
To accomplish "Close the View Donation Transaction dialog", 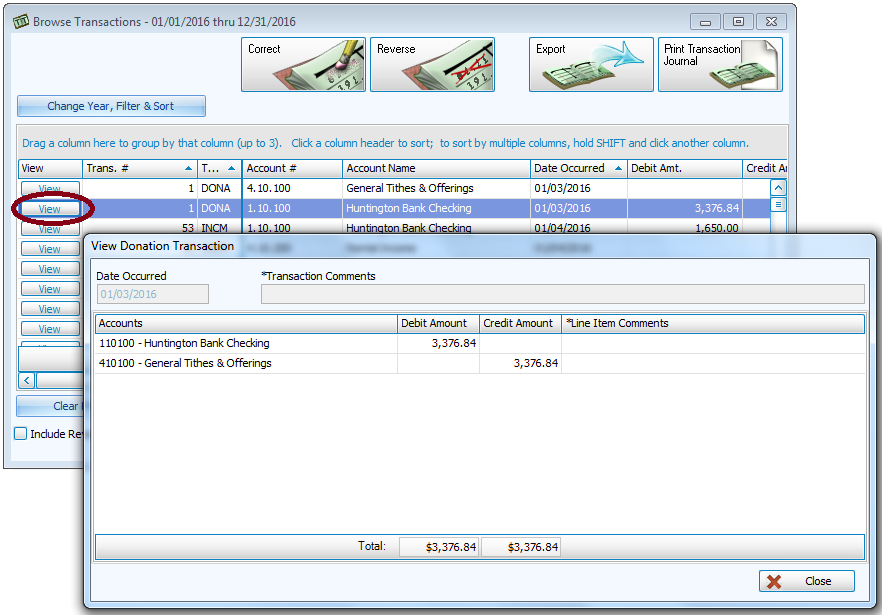I will 806,581.
